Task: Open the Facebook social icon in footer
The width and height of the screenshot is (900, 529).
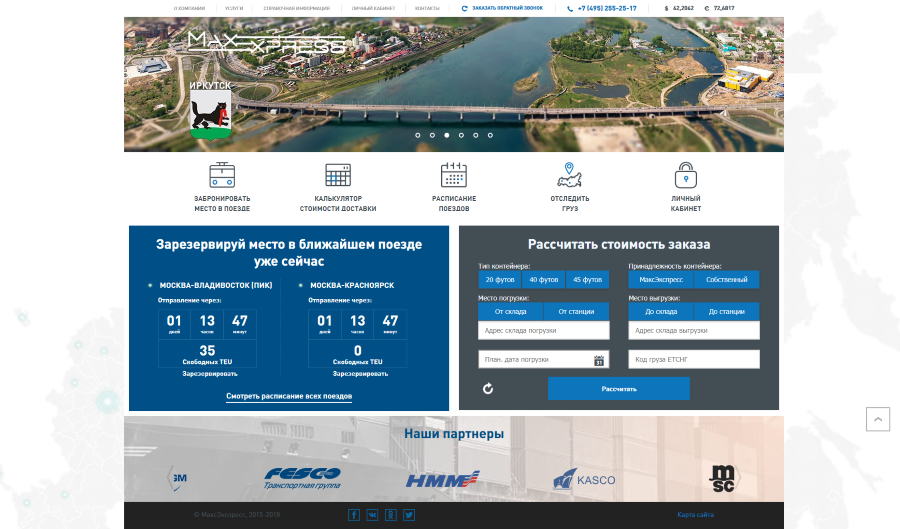Action: [354, 515]
